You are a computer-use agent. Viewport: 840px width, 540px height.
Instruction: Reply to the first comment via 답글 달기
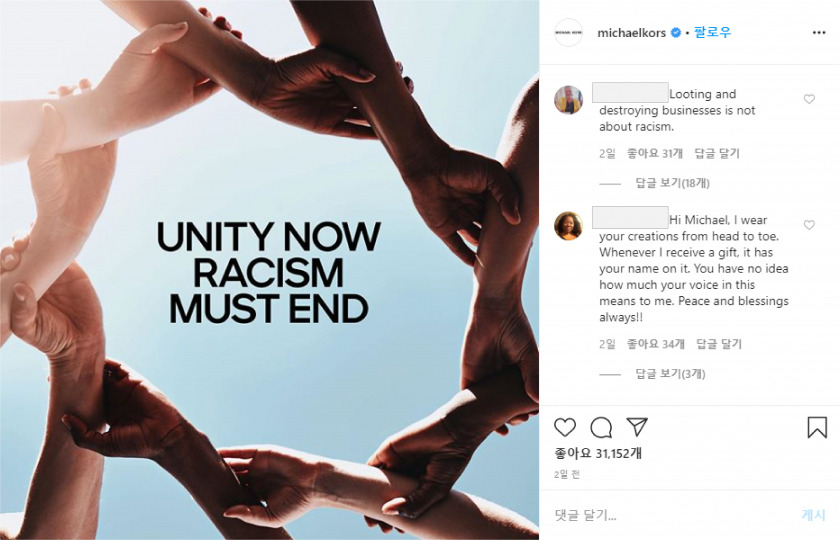(717, 154)
